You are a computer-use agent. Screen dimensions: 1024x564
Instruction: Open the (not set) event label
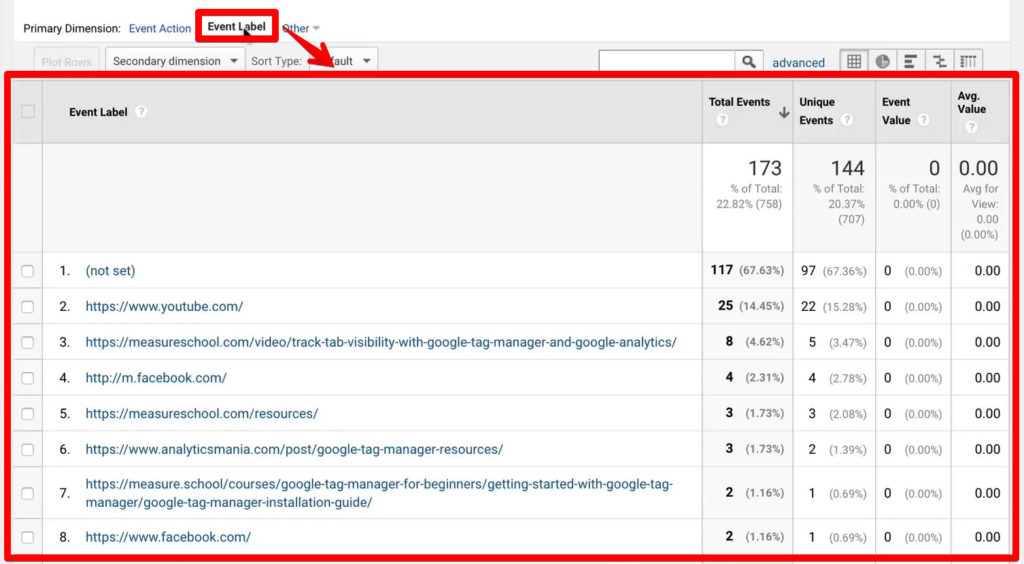110,271
